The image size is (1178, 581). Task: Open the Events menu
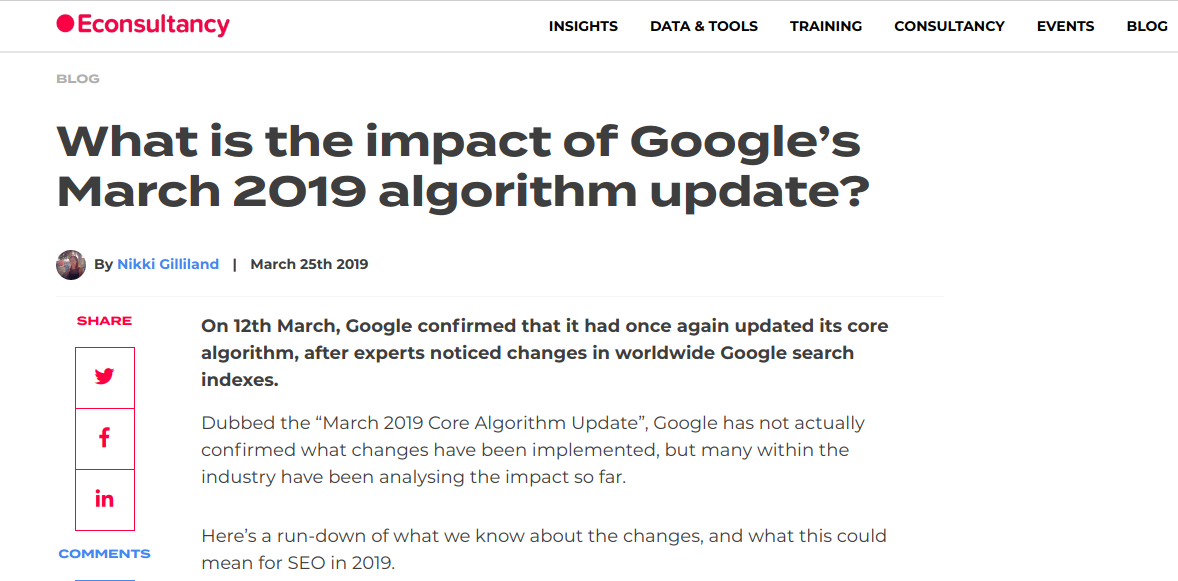1065,26
